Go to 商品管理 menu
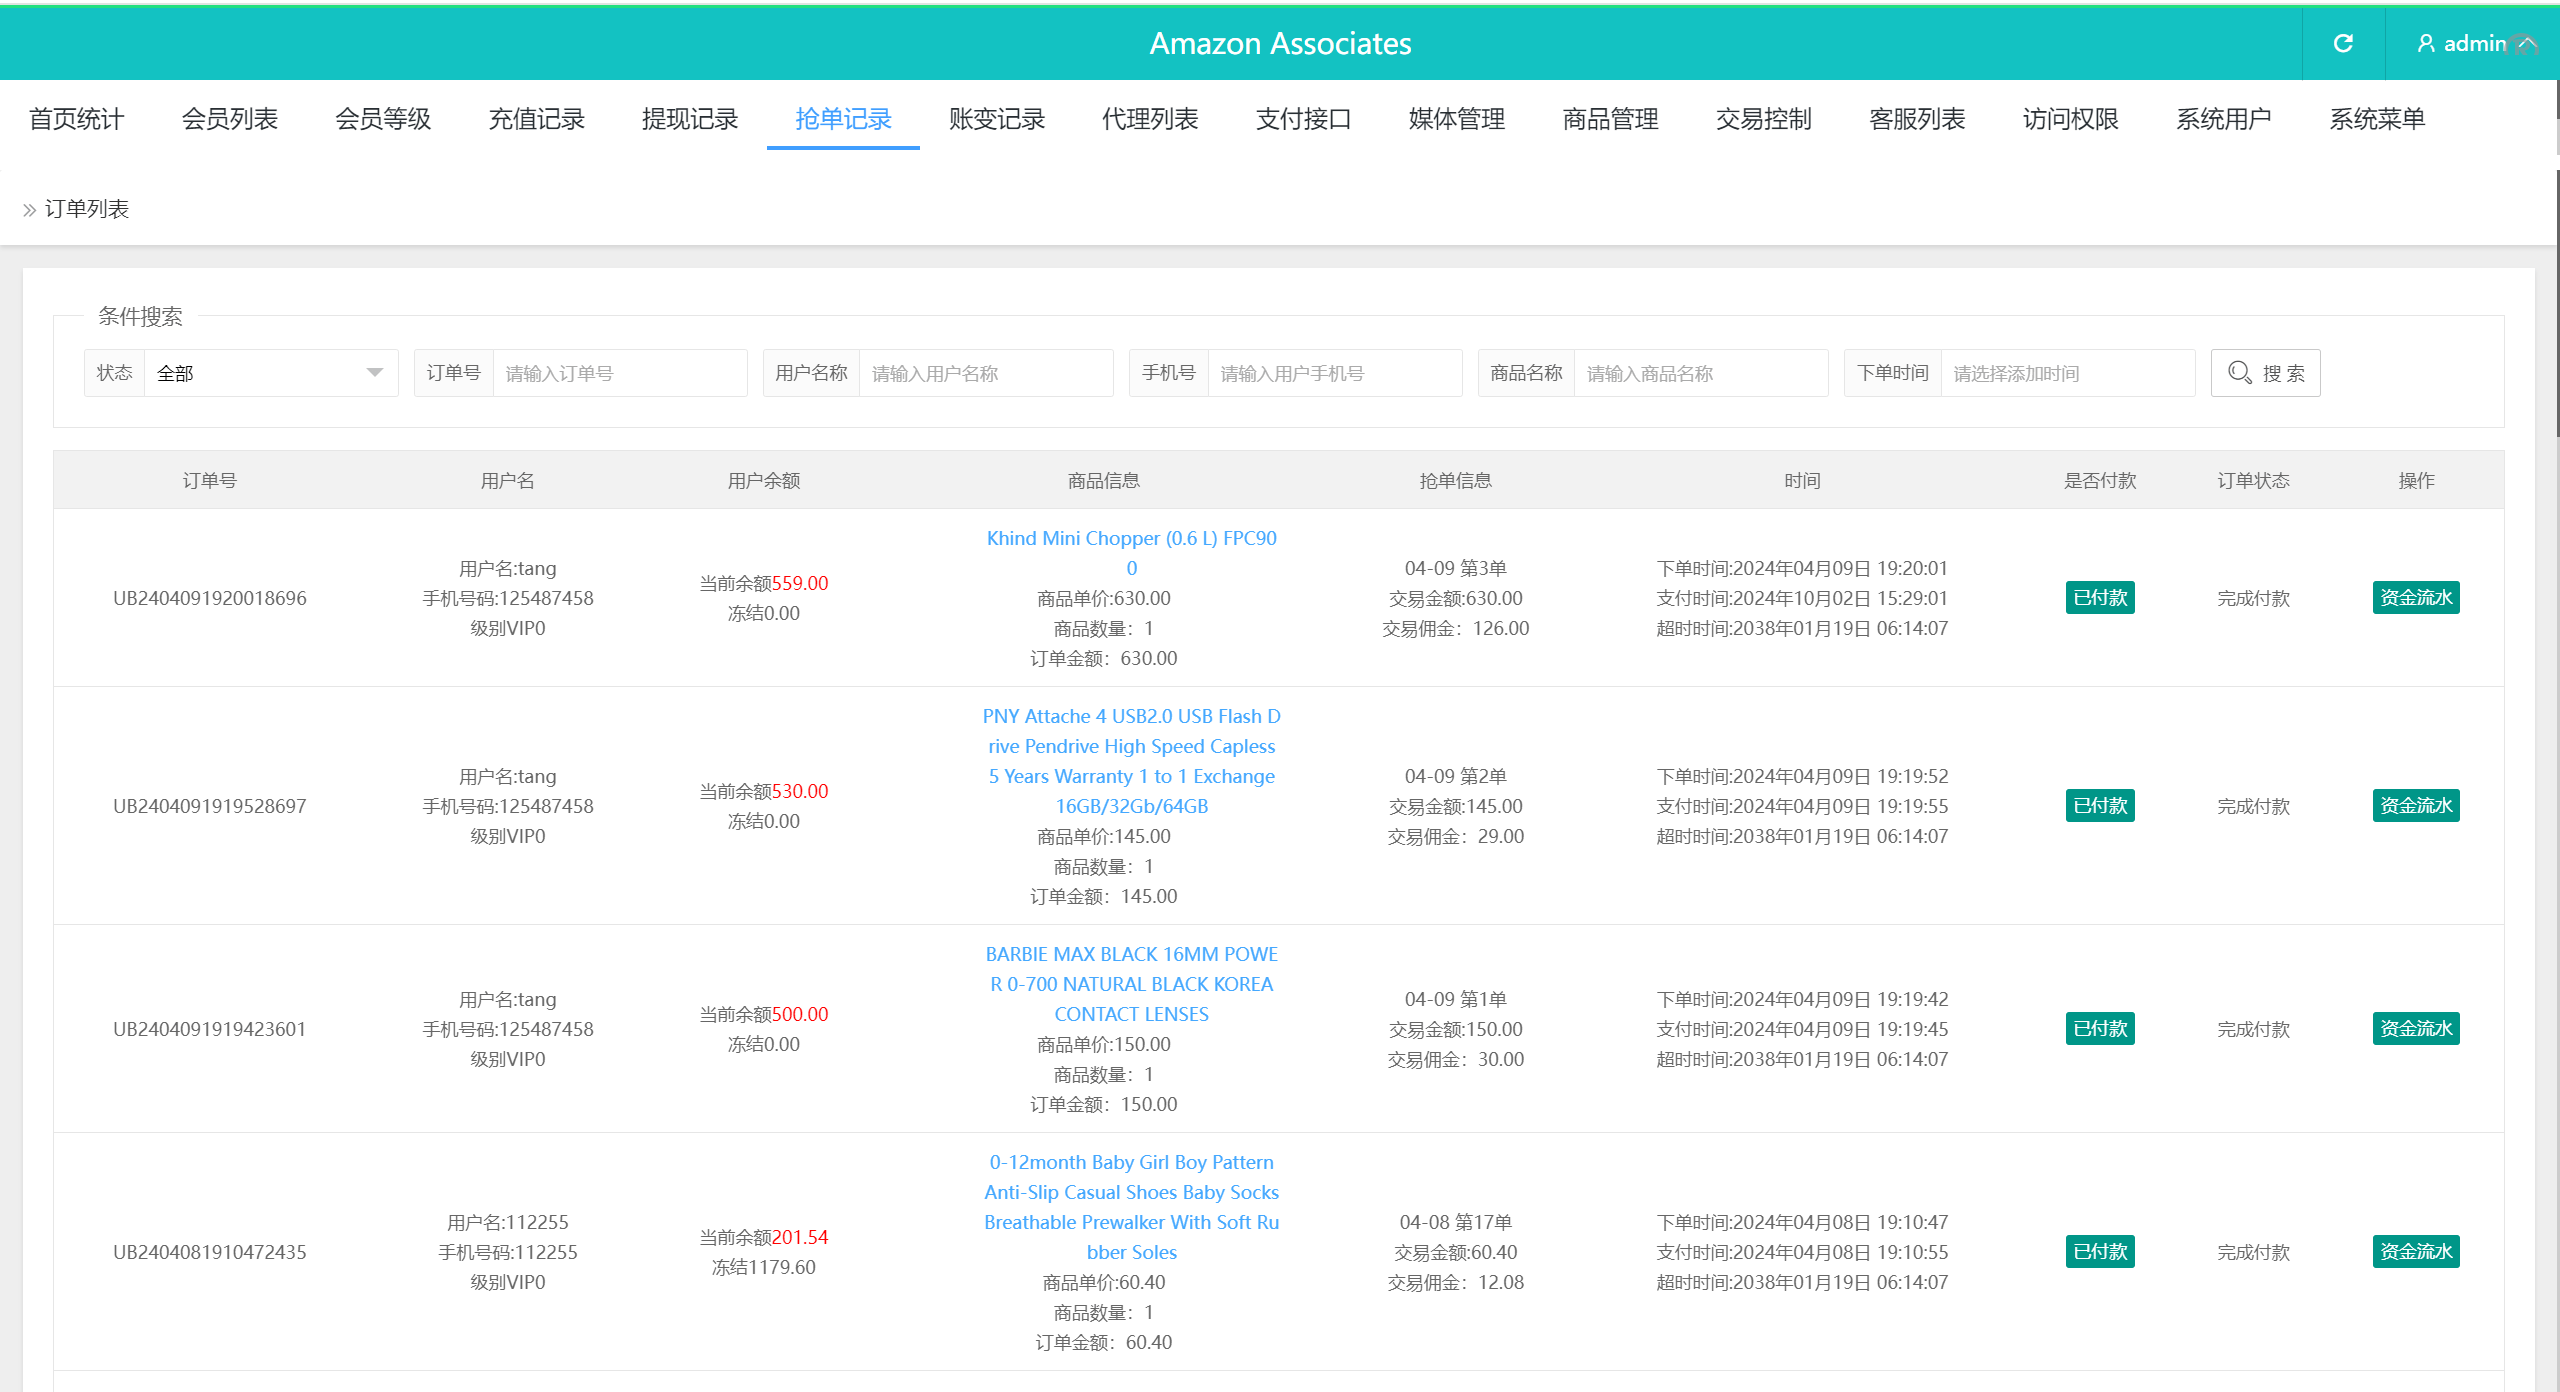The height and width of the screenshot is (1392, 2560). [x=1610, y=119]
